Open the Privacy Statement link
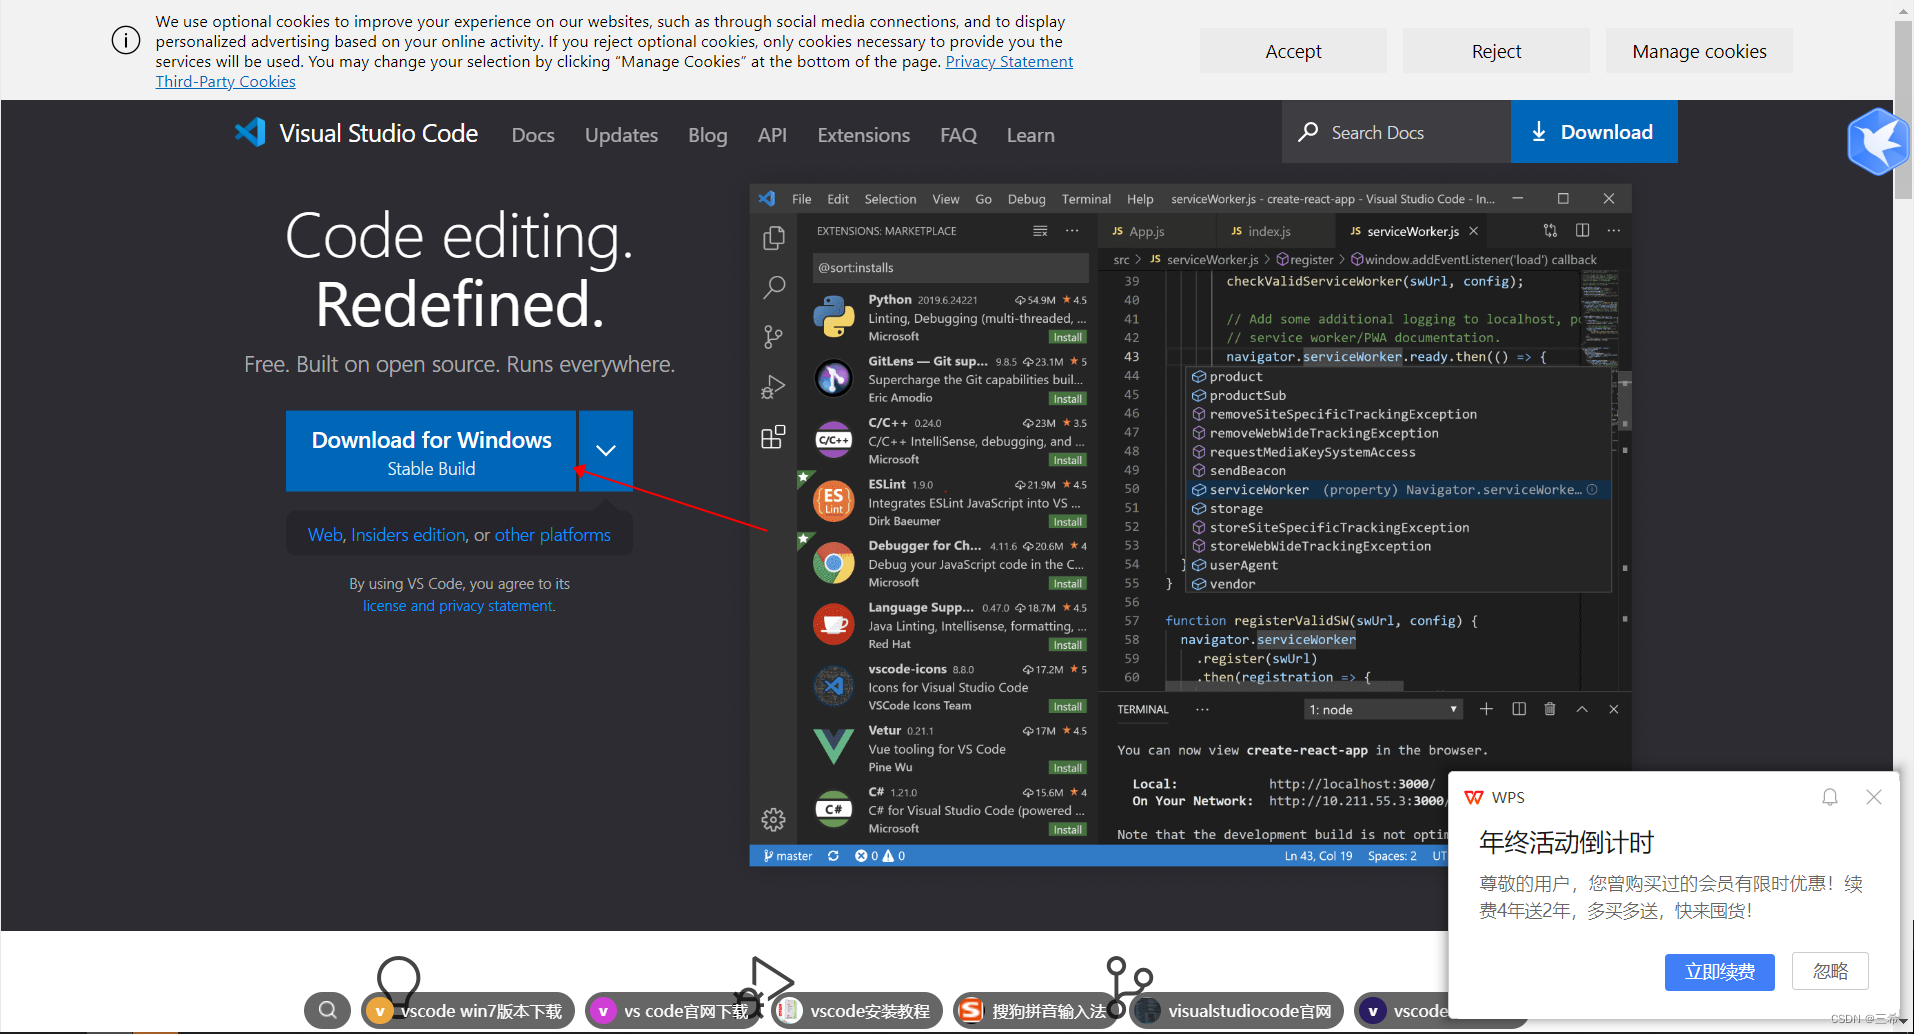The height and width of the screenshot is (1034, 1914). point(1009,62)
